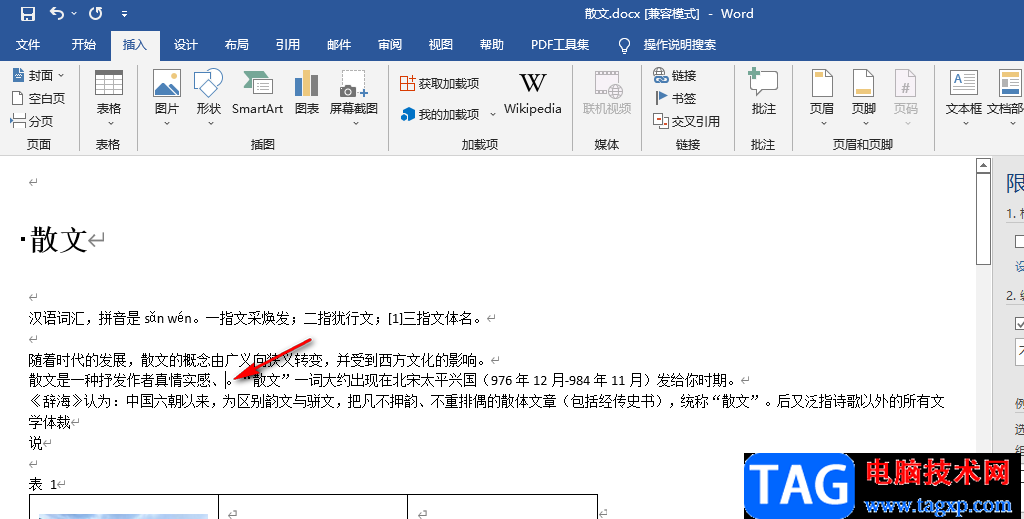Insert a 图片 picture
This screenshot has width=1024, height=519.
[x=167, y=99]
